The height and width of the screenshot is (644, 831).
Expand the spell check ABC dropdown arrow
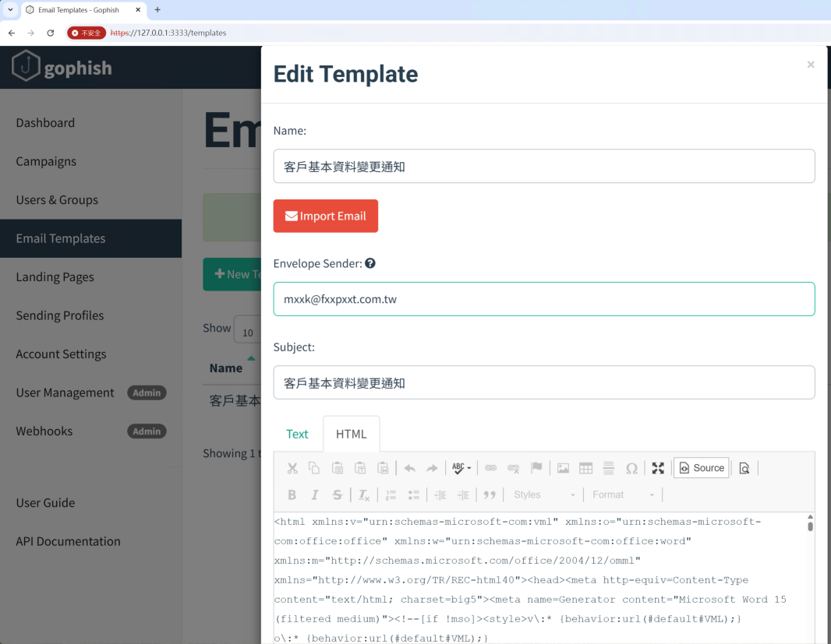[468, 468]
